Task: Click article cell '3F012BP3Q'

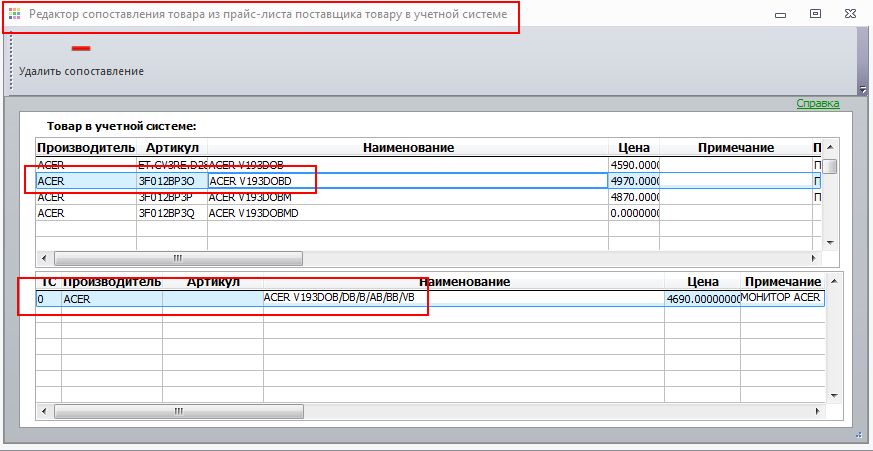Action: [172, 213]
